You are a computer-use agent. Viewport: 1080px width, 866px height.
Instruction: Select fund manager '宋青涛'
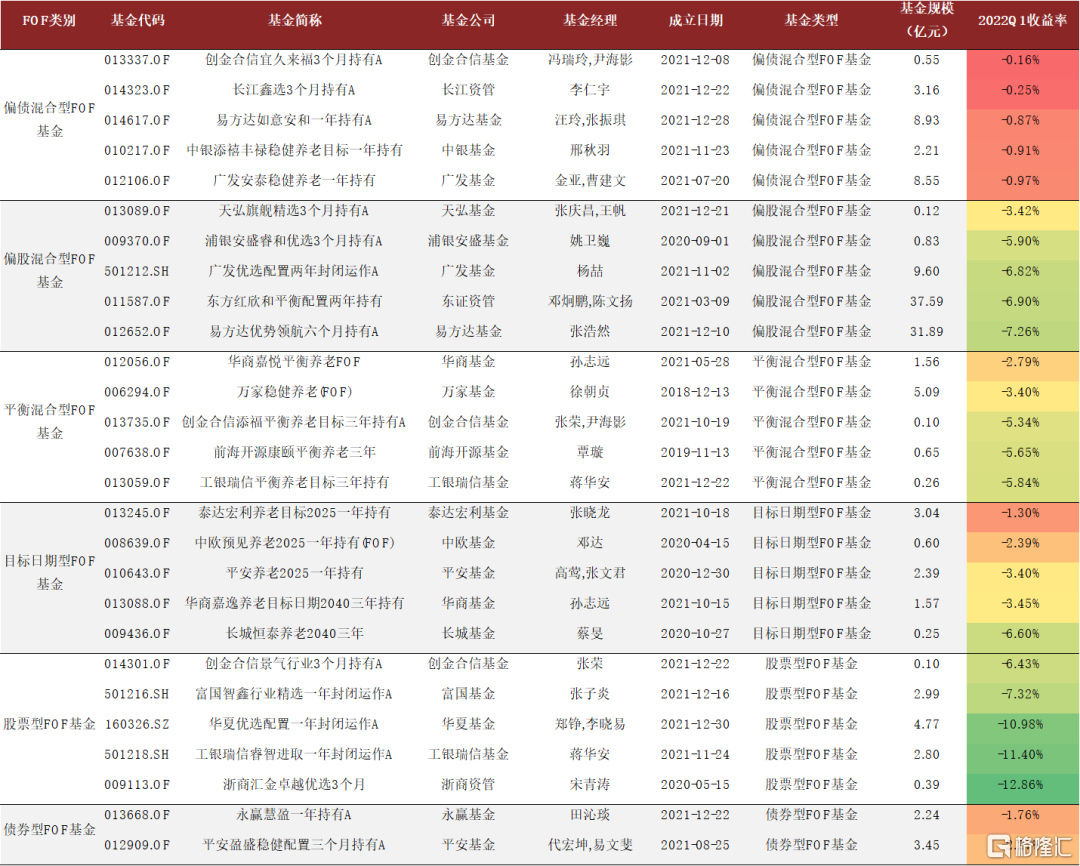tap(590, 785)
